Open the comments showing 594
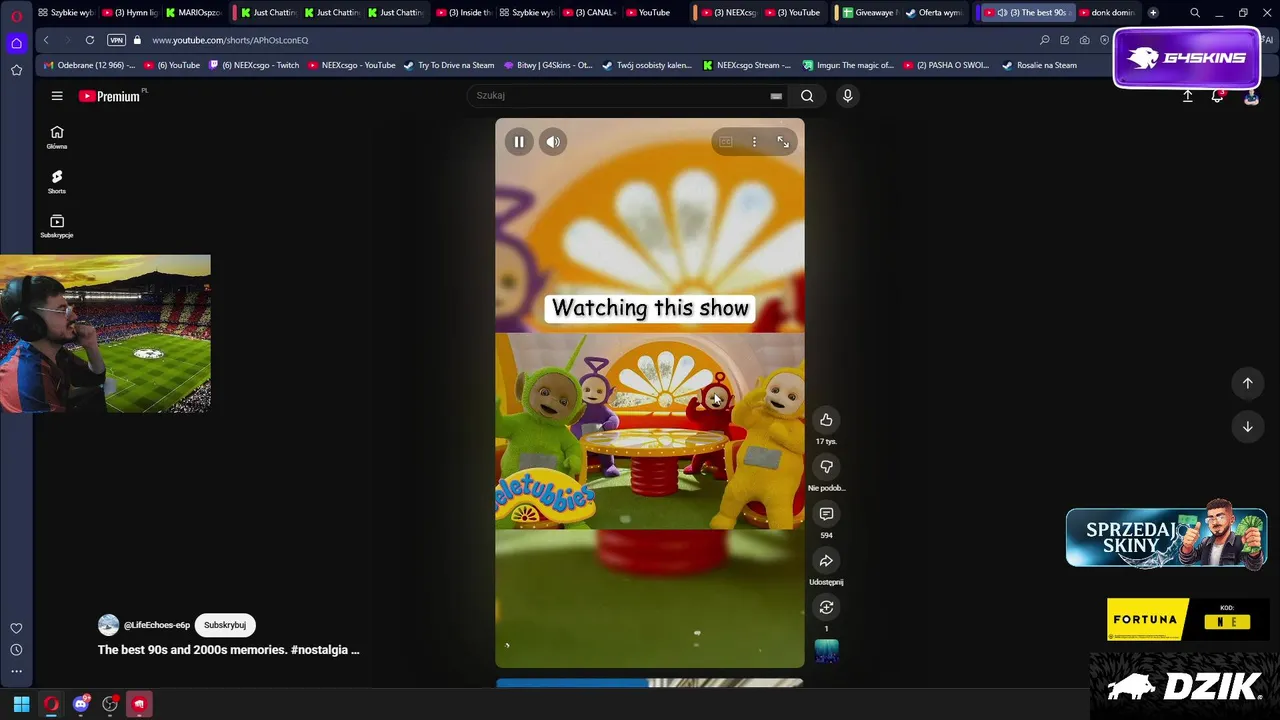Screen dimensions: 1280x720 tap(826, 514)
